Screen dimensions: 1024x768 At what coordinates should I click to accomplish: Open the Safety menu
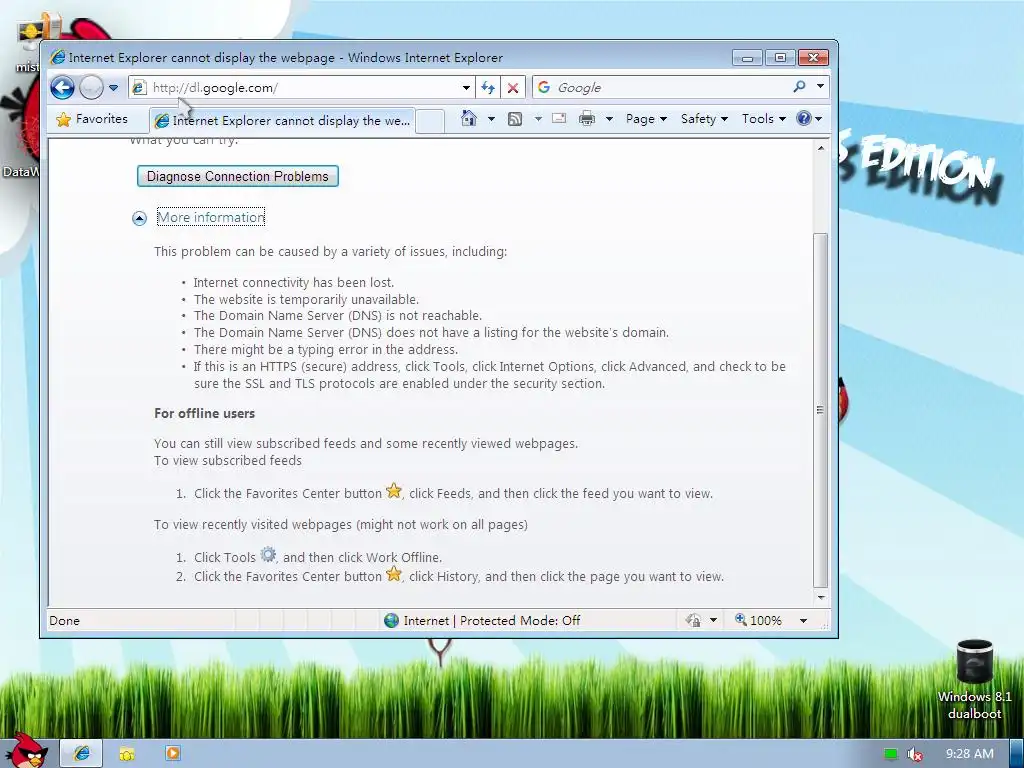704,119
